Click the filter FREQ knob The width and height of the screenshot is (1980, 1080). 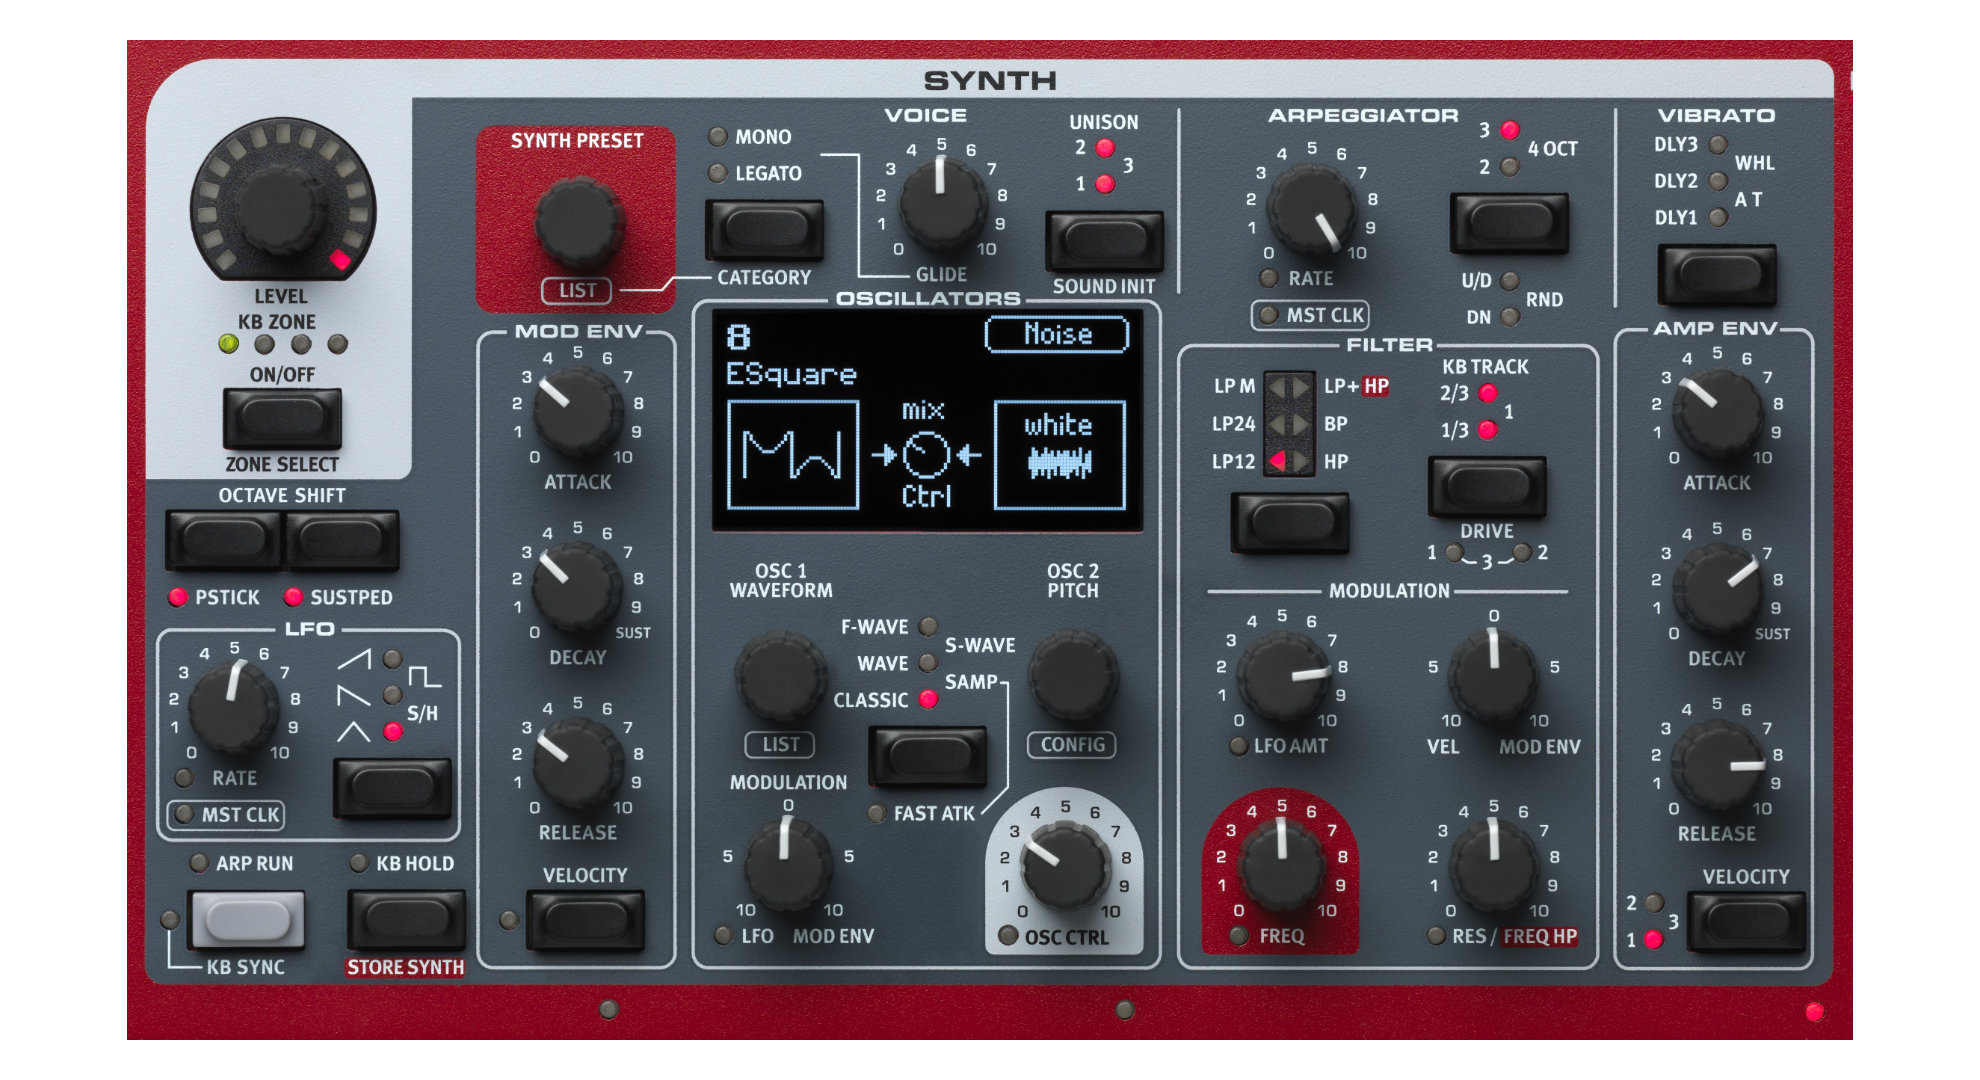coord(1283,863)
